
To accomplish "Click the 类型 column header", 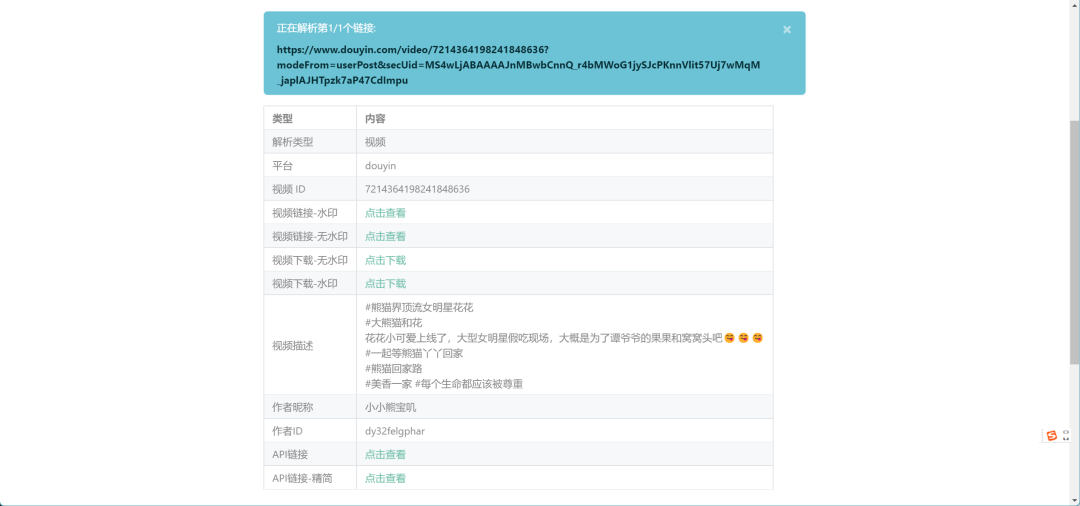I will tap(282, 118).
